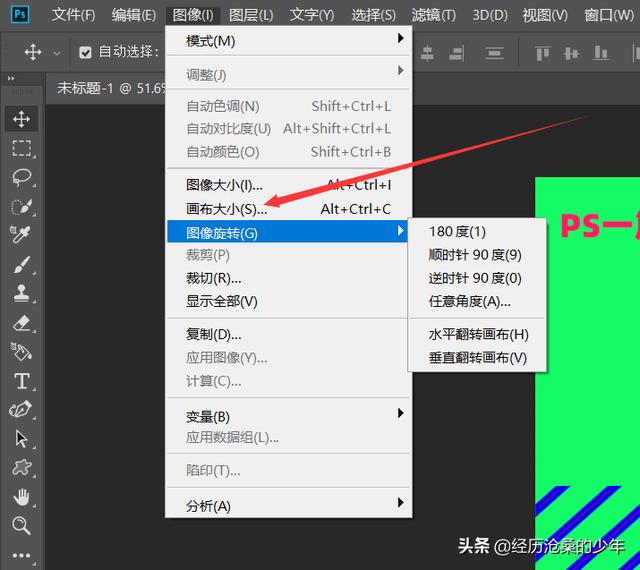Choose 裁切(R)... menu entry
The height and width of the screenshot is (570, 640).
coord(288,278)
